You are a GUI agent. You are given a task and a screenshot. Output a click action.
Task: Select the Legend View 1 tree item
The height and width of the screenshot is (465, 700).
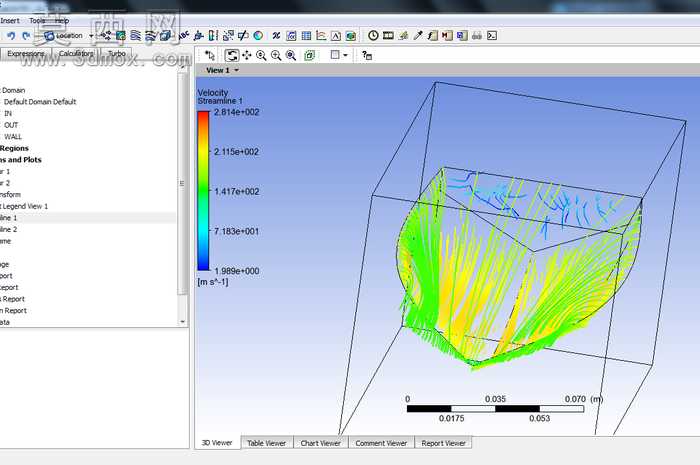(24, 206)
